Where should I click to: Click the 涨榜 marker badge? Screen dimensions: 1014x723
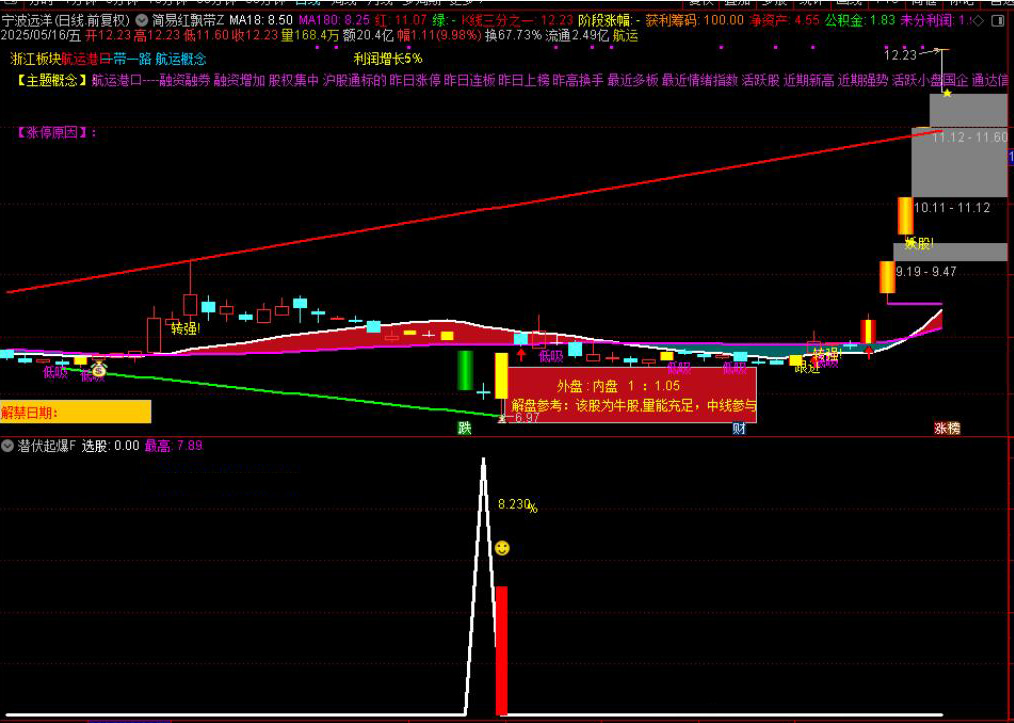pos(946,428)
